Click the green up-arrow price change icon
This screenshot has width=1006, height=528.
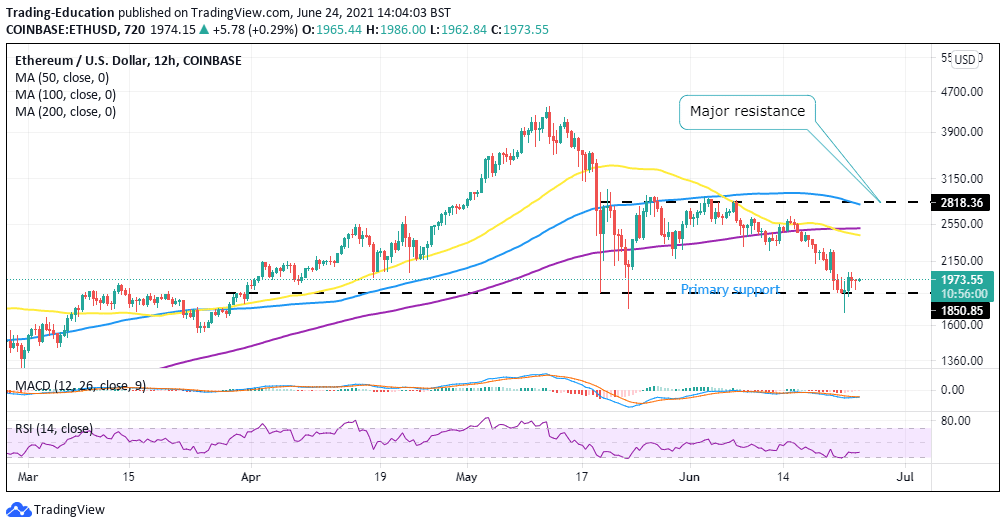205,30
